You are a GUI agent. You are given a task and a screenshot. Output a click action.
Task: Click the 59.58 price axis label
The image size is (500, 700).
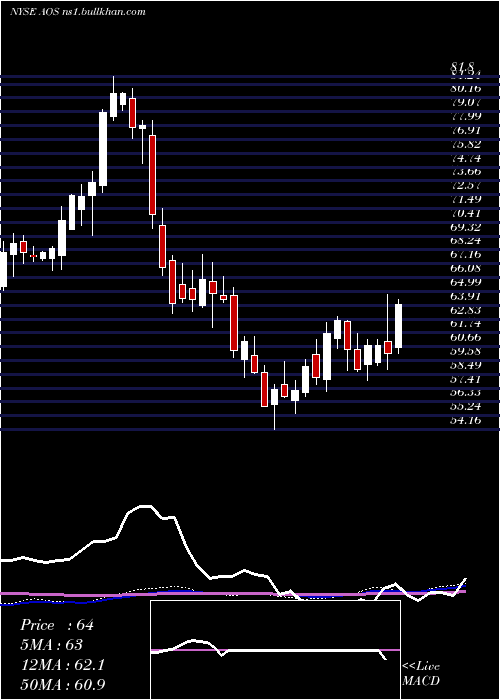(466, 351)
